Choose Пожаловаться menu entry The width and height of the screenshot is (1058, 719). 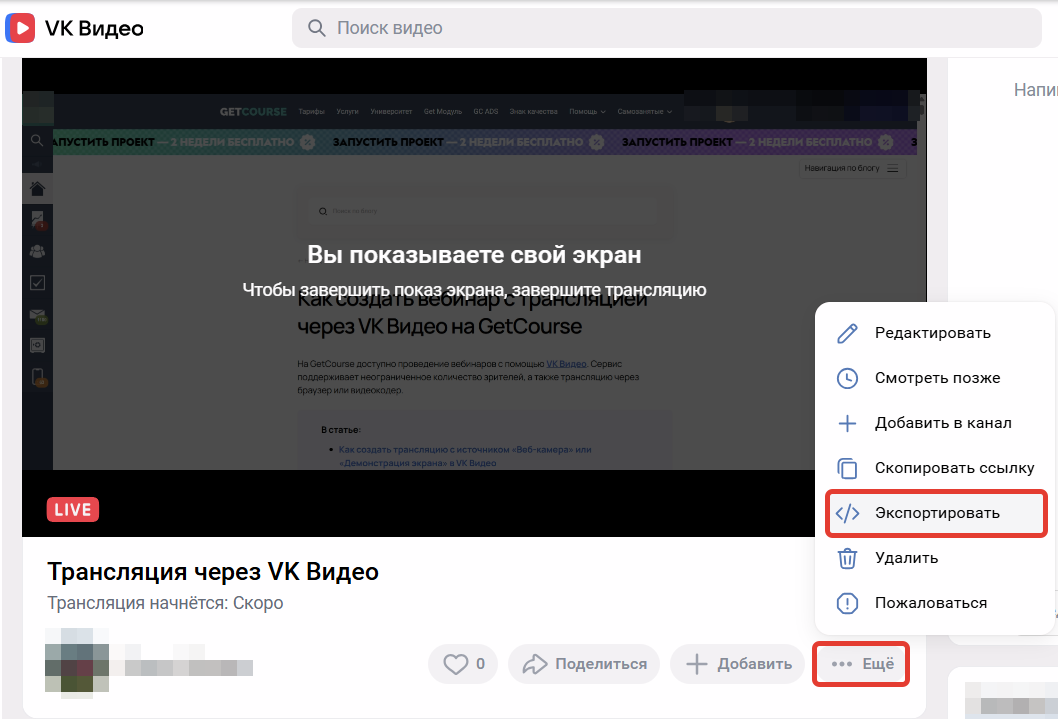[x=935, y=603]
